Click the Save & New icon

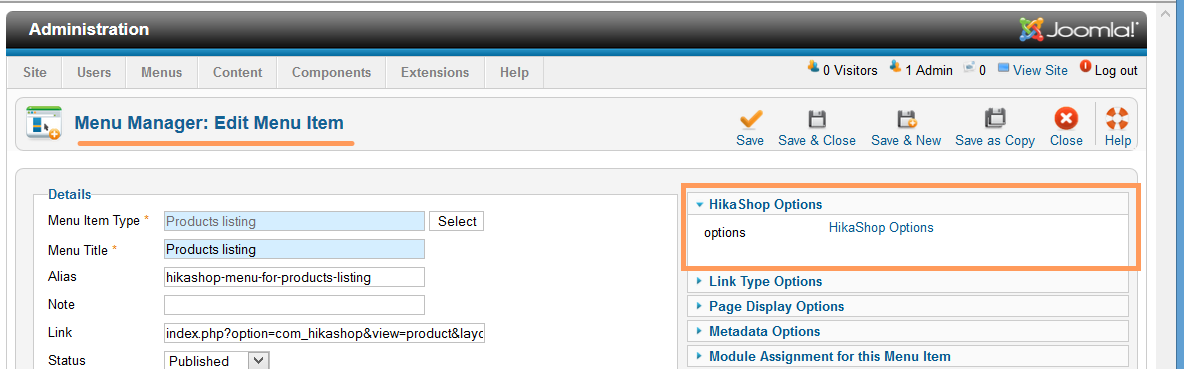click(x=906, y=118)
